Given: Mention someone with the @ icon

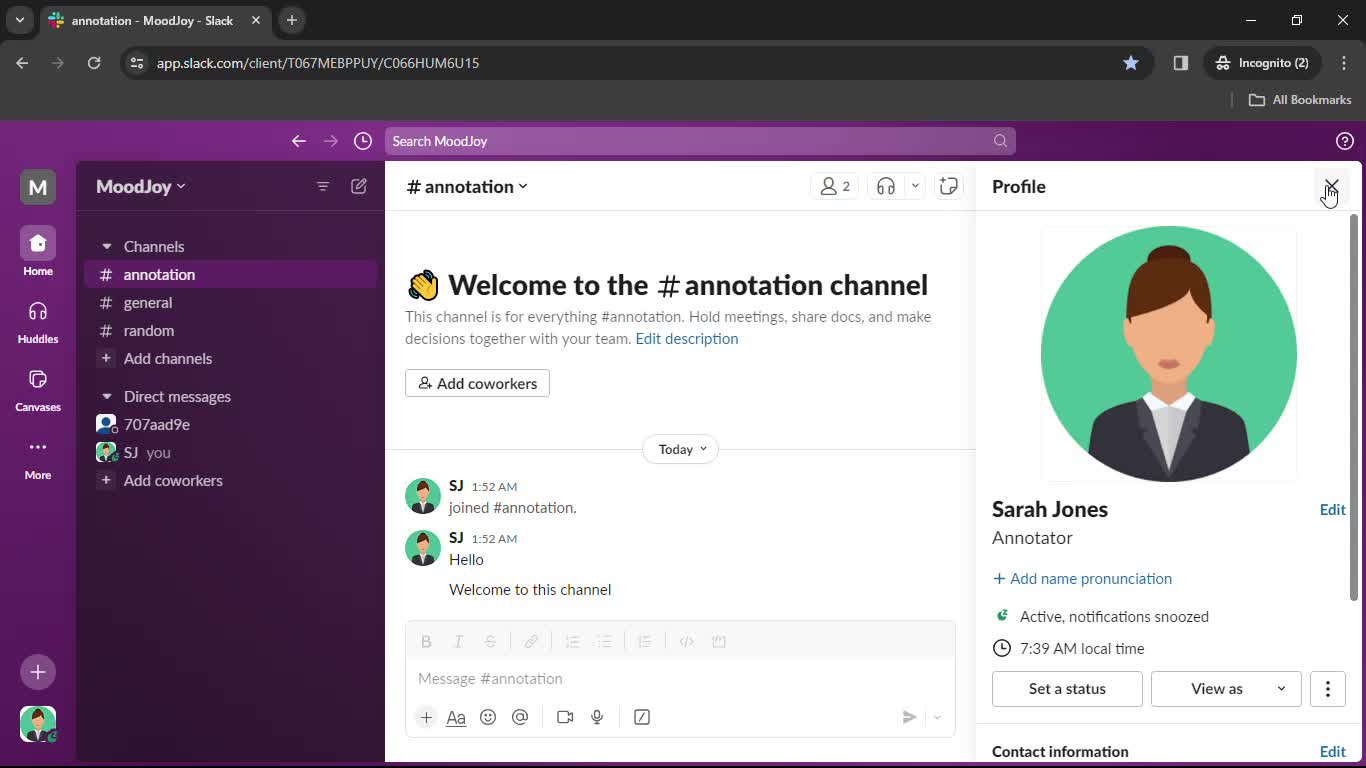Looking at the screenshot, I should pos(520,717).
